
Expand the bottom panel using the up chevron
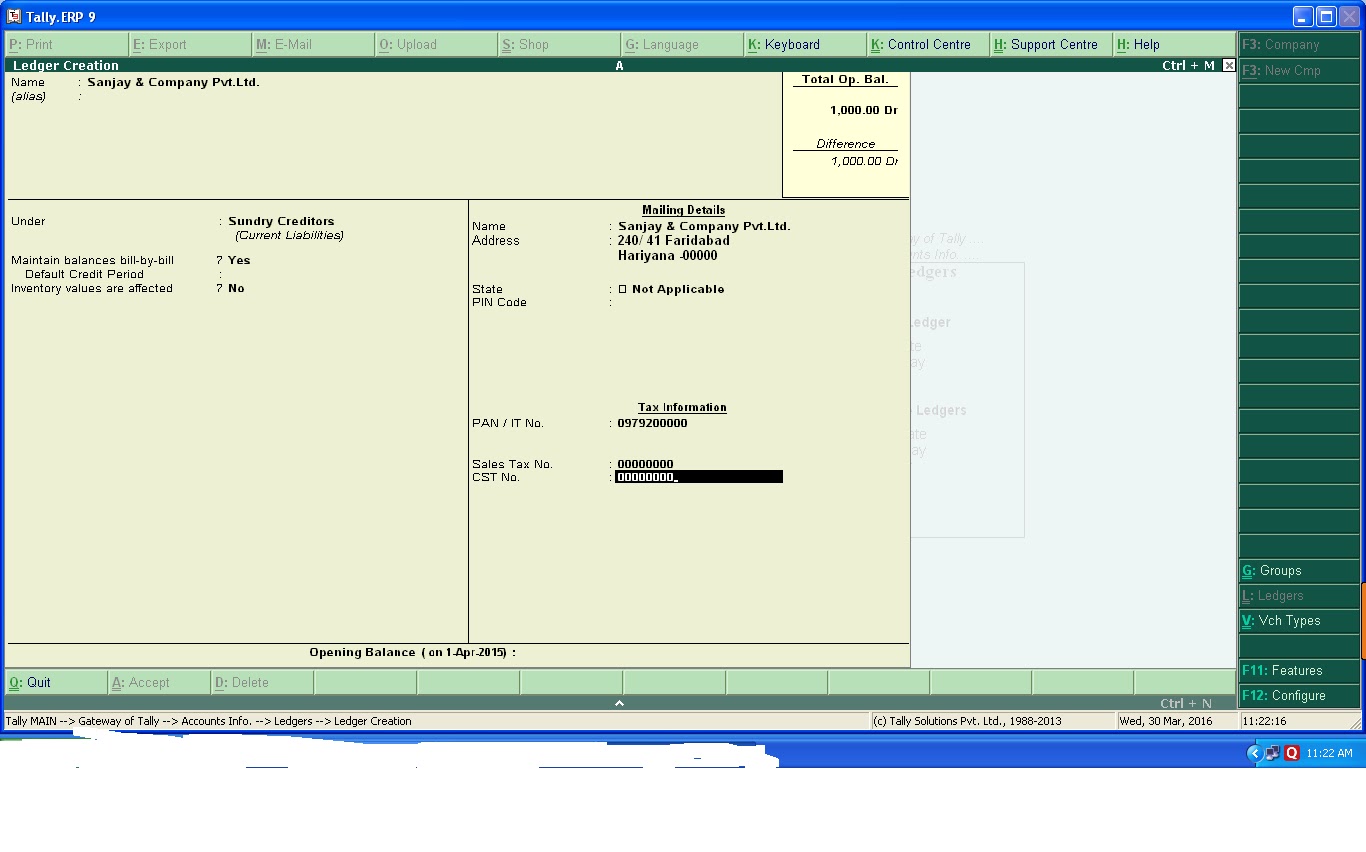click(619, 703)
